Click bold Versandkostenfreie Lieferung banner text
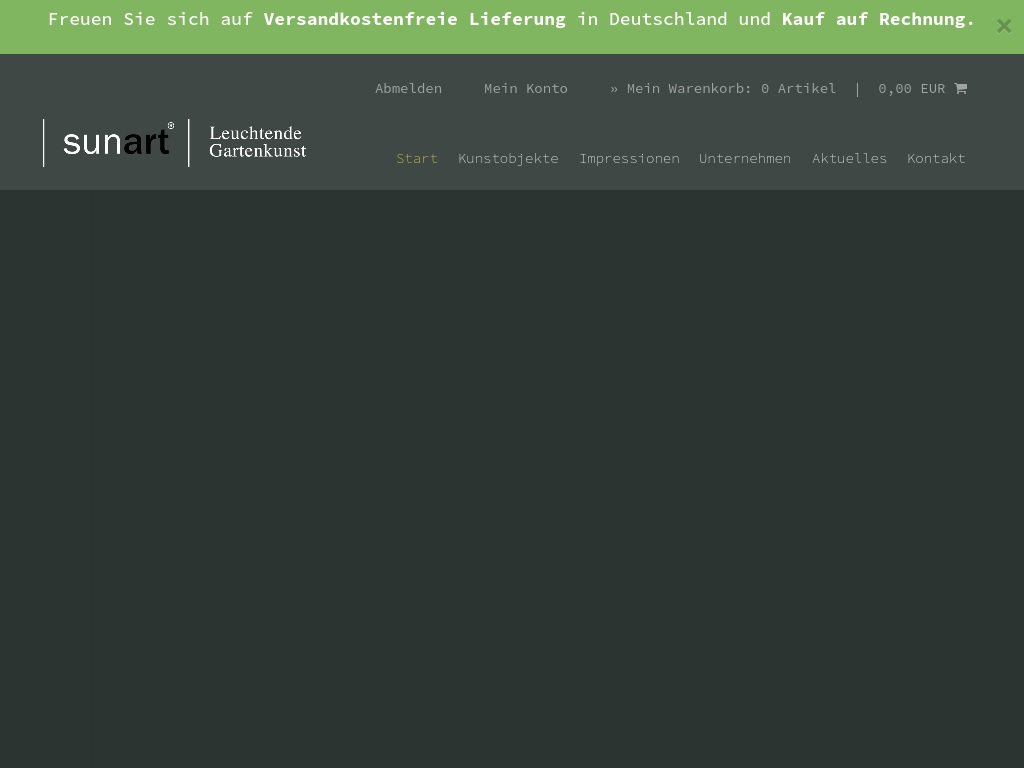Image resolution: width=1024 pixels, height=768 pixels. pos(414,19)
